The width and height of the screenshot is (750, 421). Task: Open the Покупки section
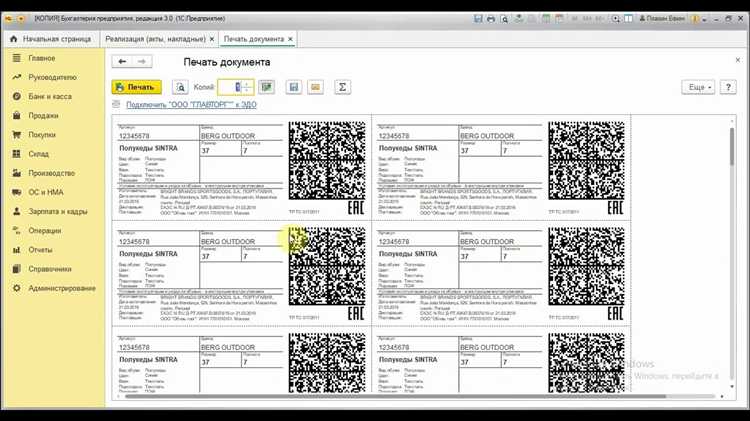(42, 134)
